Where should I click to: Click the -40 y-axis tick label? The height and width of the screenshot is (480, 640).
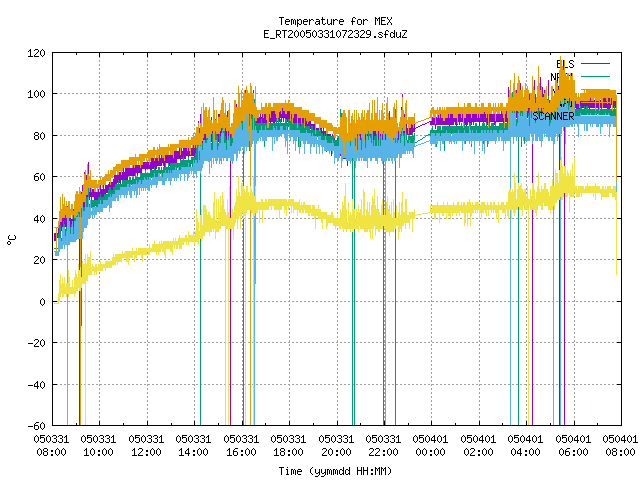coord(36,384)
